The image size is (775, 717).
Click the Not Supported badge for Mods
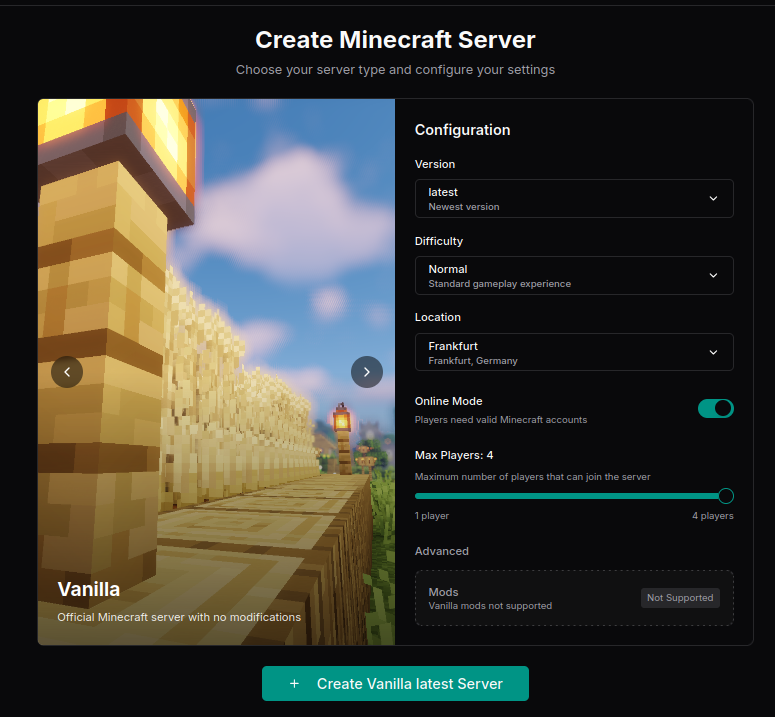680,598
